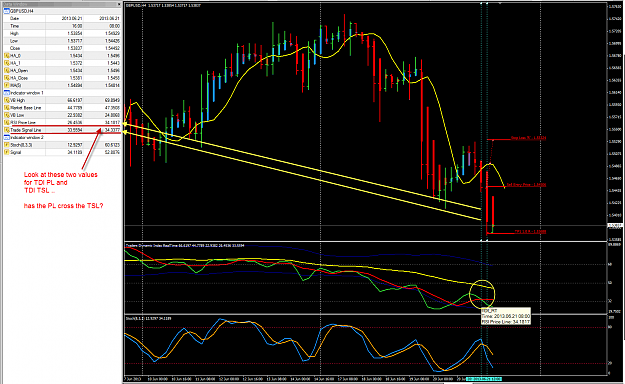Click the GBPUSD,H4 chart icon in Data Window
The height and width of the screenshot is (384, 625).
[x=6, y=11]
